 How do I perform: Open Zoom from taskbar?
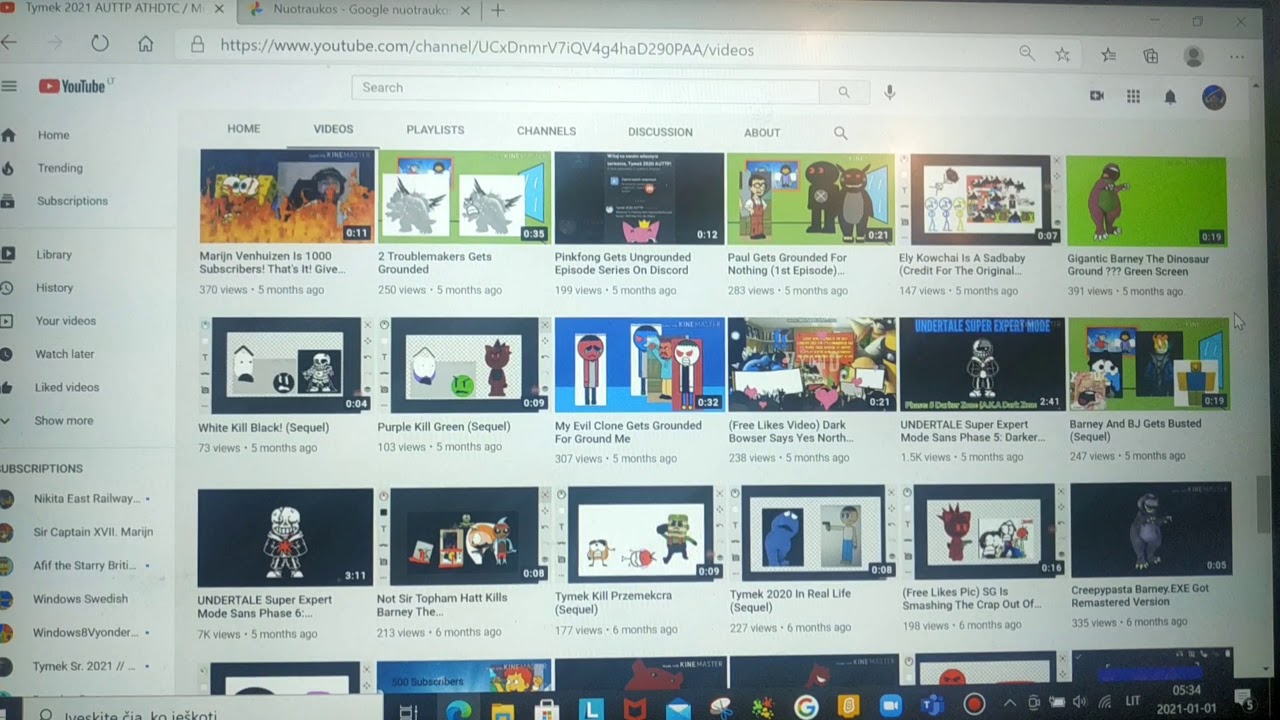[x=890, y=706]
